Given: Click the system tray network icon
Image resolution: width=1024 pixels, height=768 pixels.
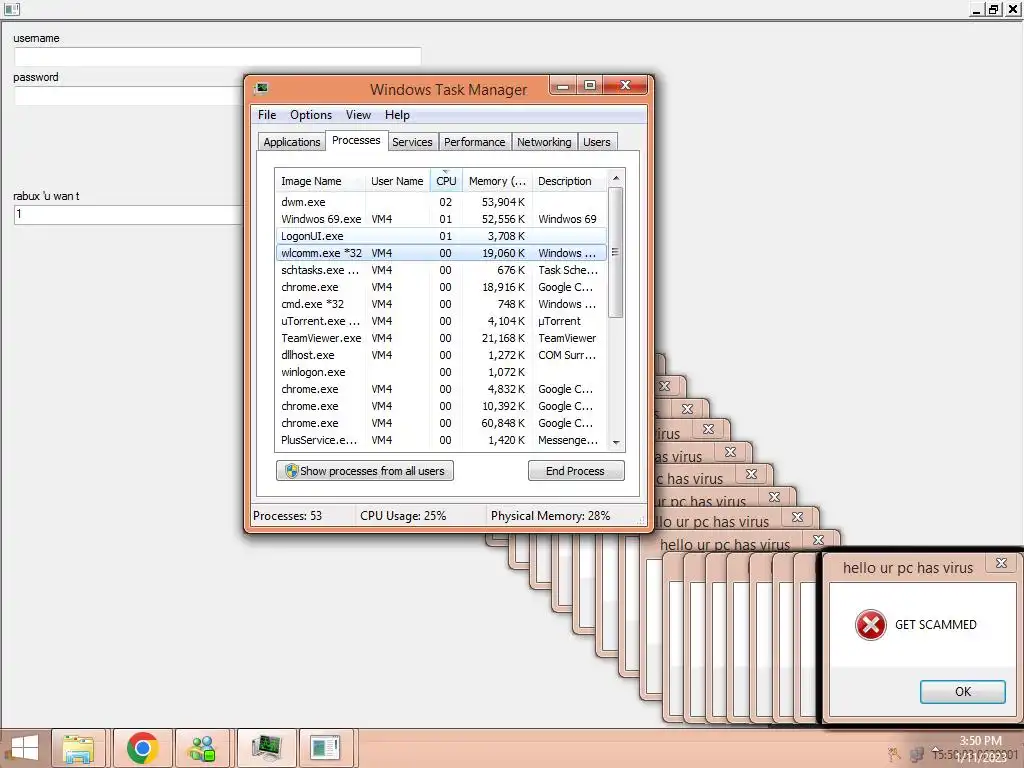Looking at the screenshot, I should [x=917, y=755].
